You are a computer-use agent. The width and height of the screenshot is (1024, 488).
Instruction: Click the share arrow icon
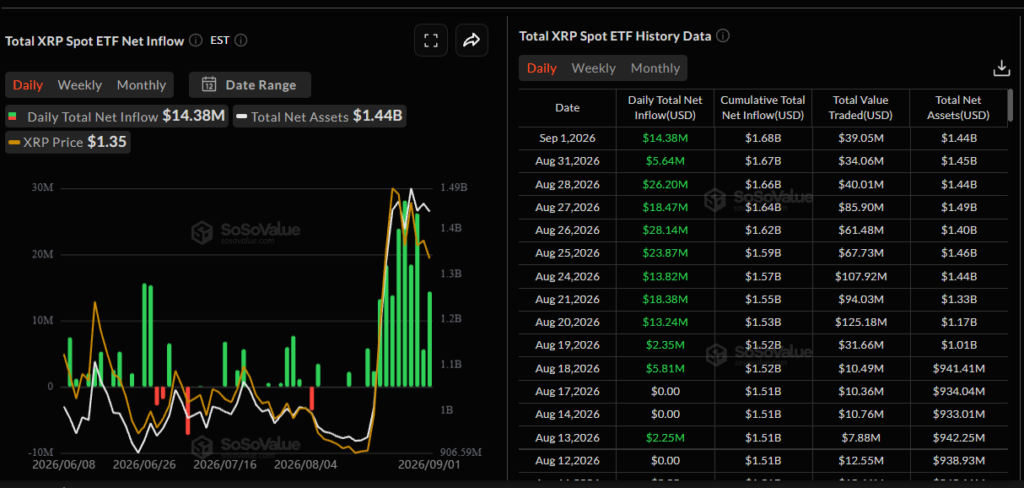click(472, 41)
